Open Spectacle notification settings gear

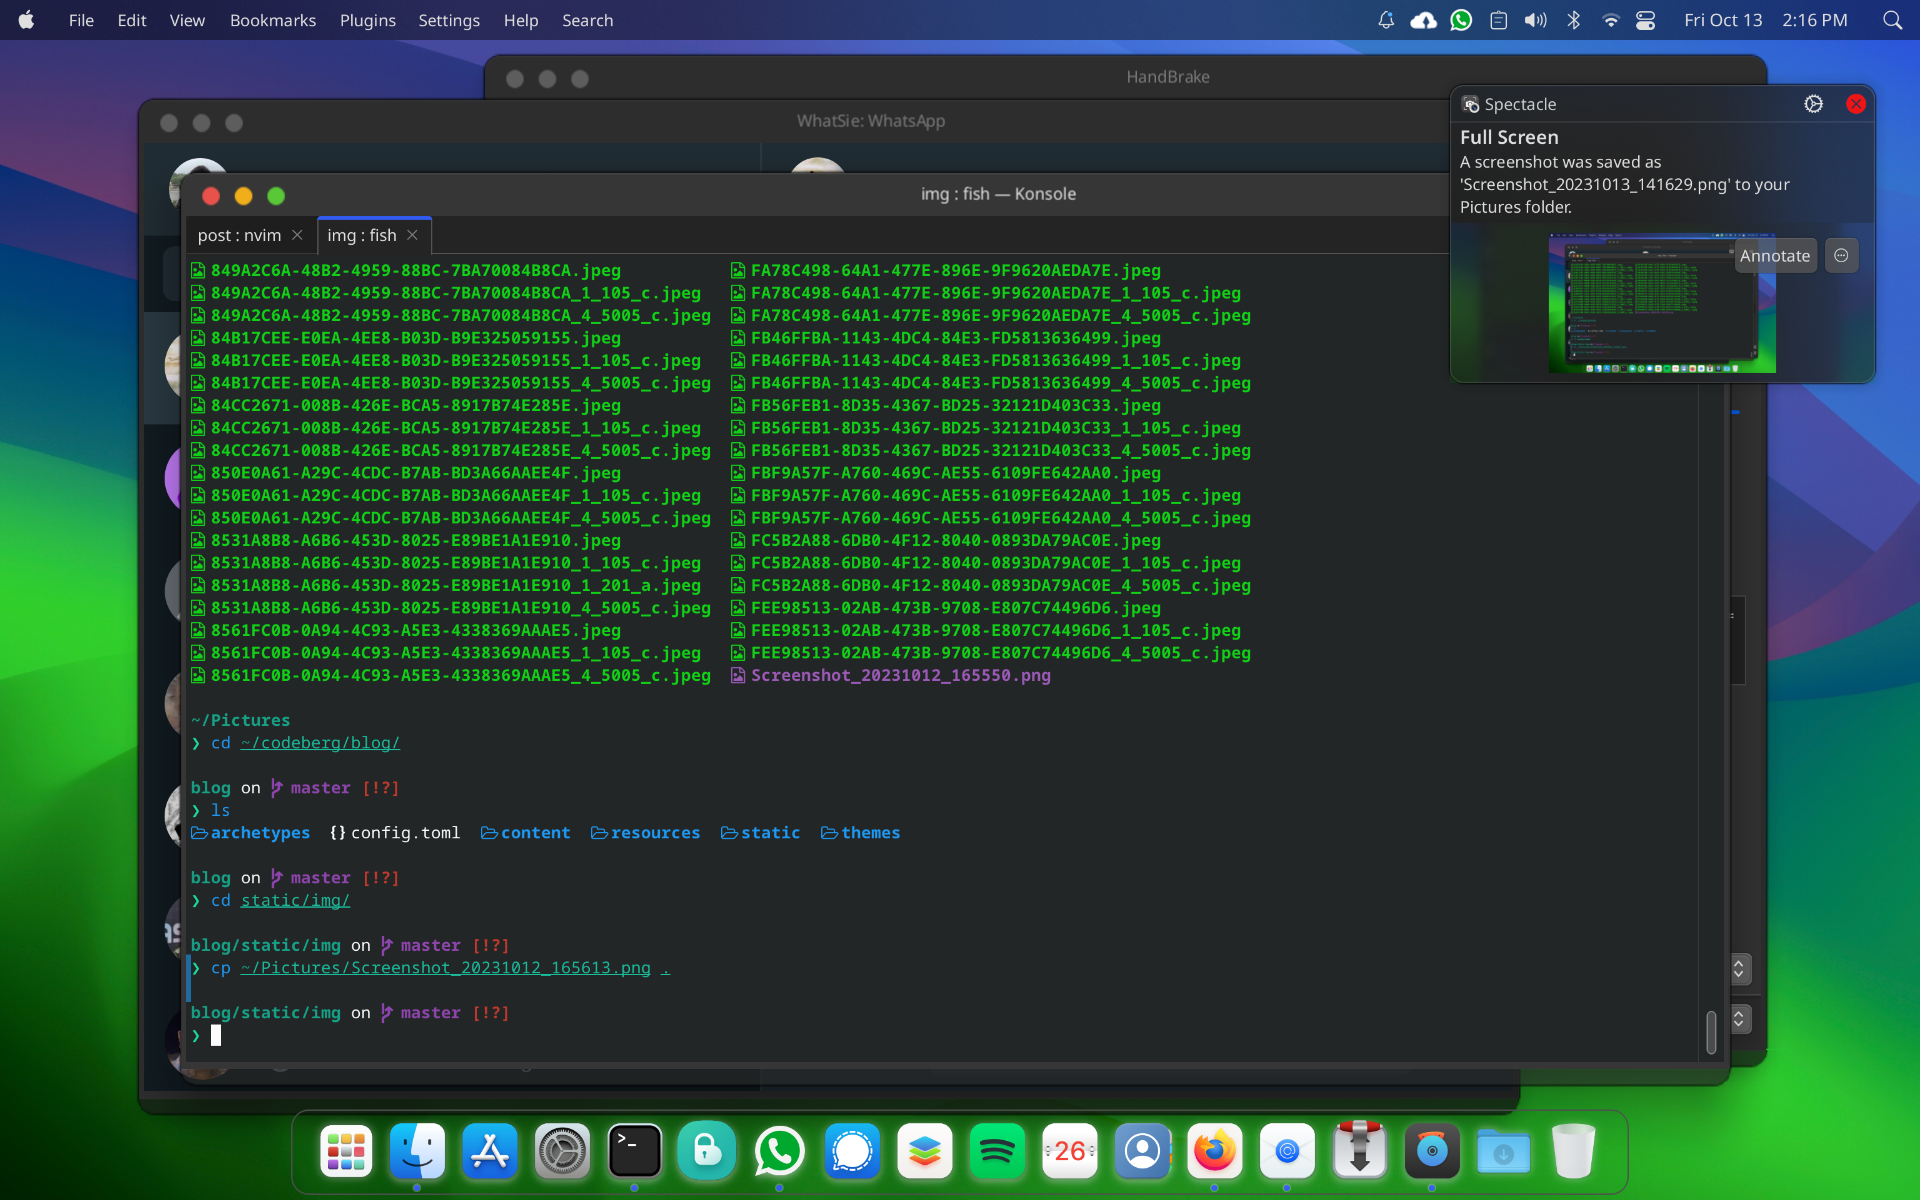pos(1813,104)
